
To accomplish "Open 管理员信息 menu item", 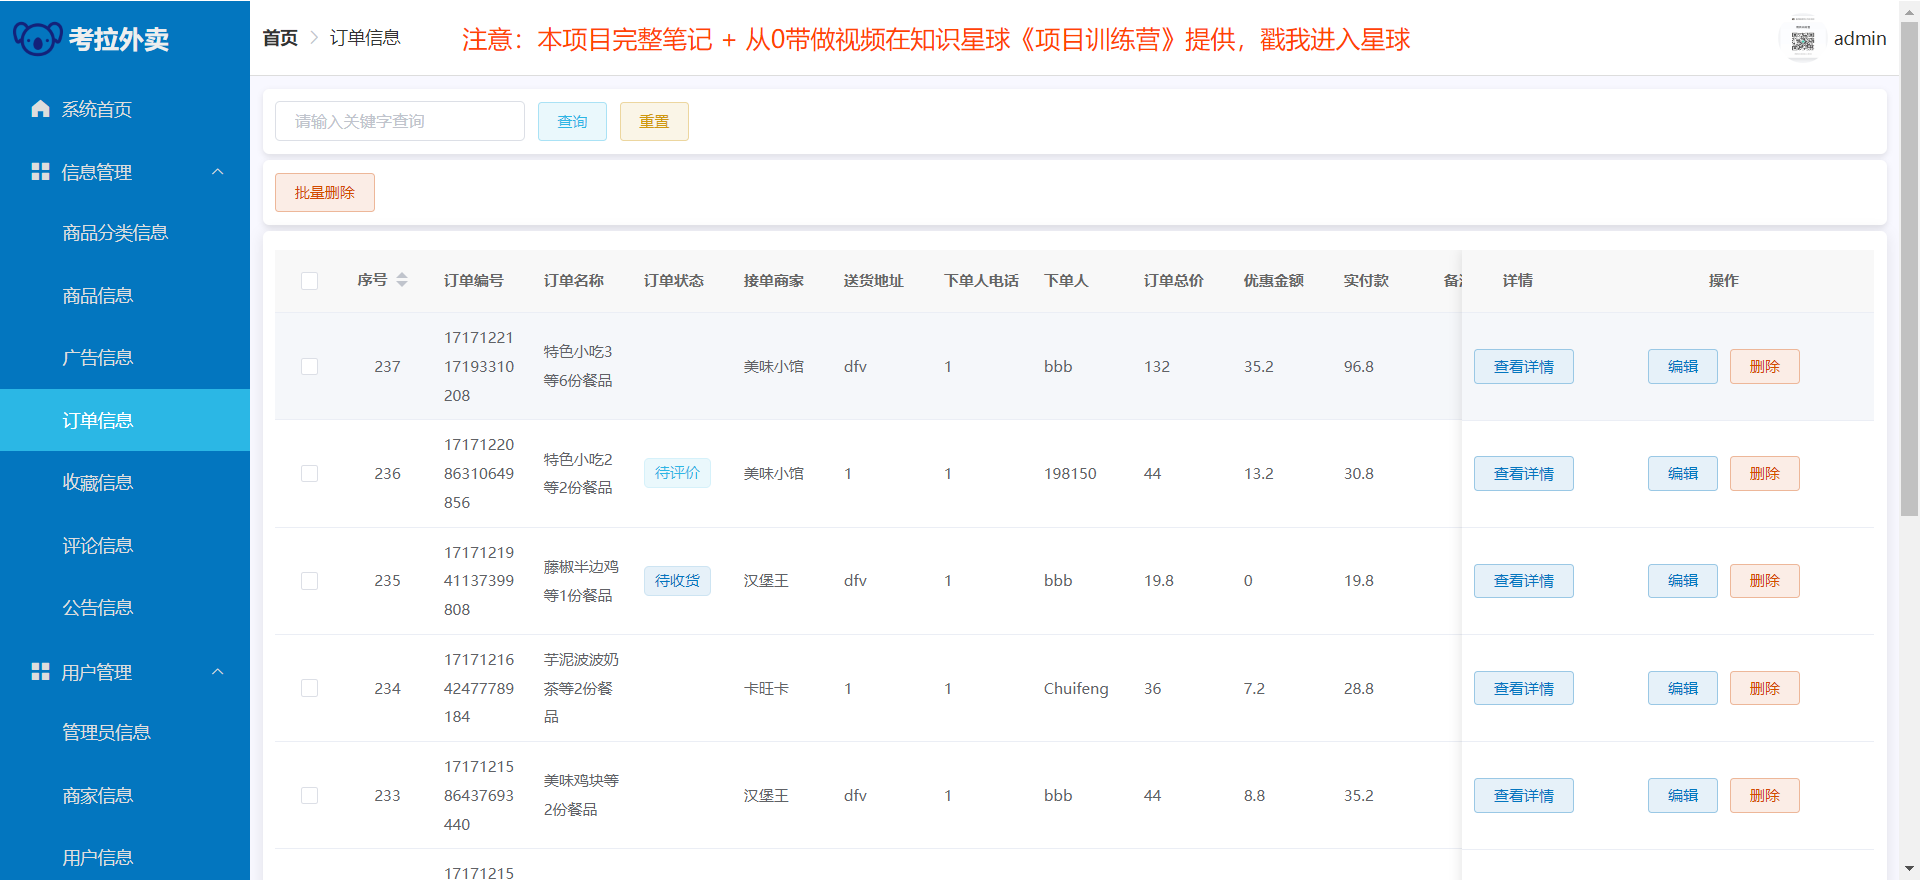I will pyautogui.click(x=125, y=733).
